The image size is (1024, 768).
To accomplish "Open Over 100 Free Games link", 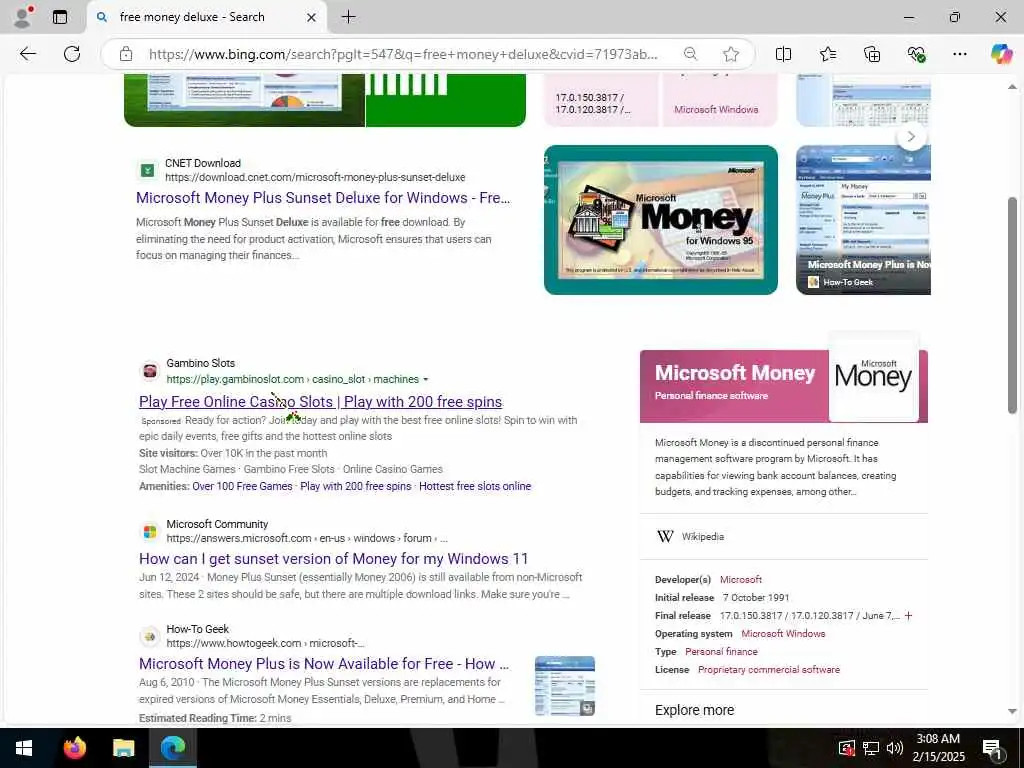I will (242, 487).
